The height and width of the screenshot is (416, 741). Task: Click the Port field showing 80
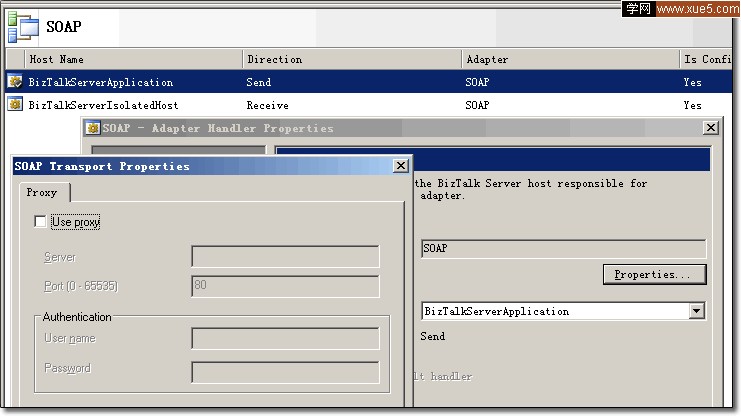click(x=285, y=286)
